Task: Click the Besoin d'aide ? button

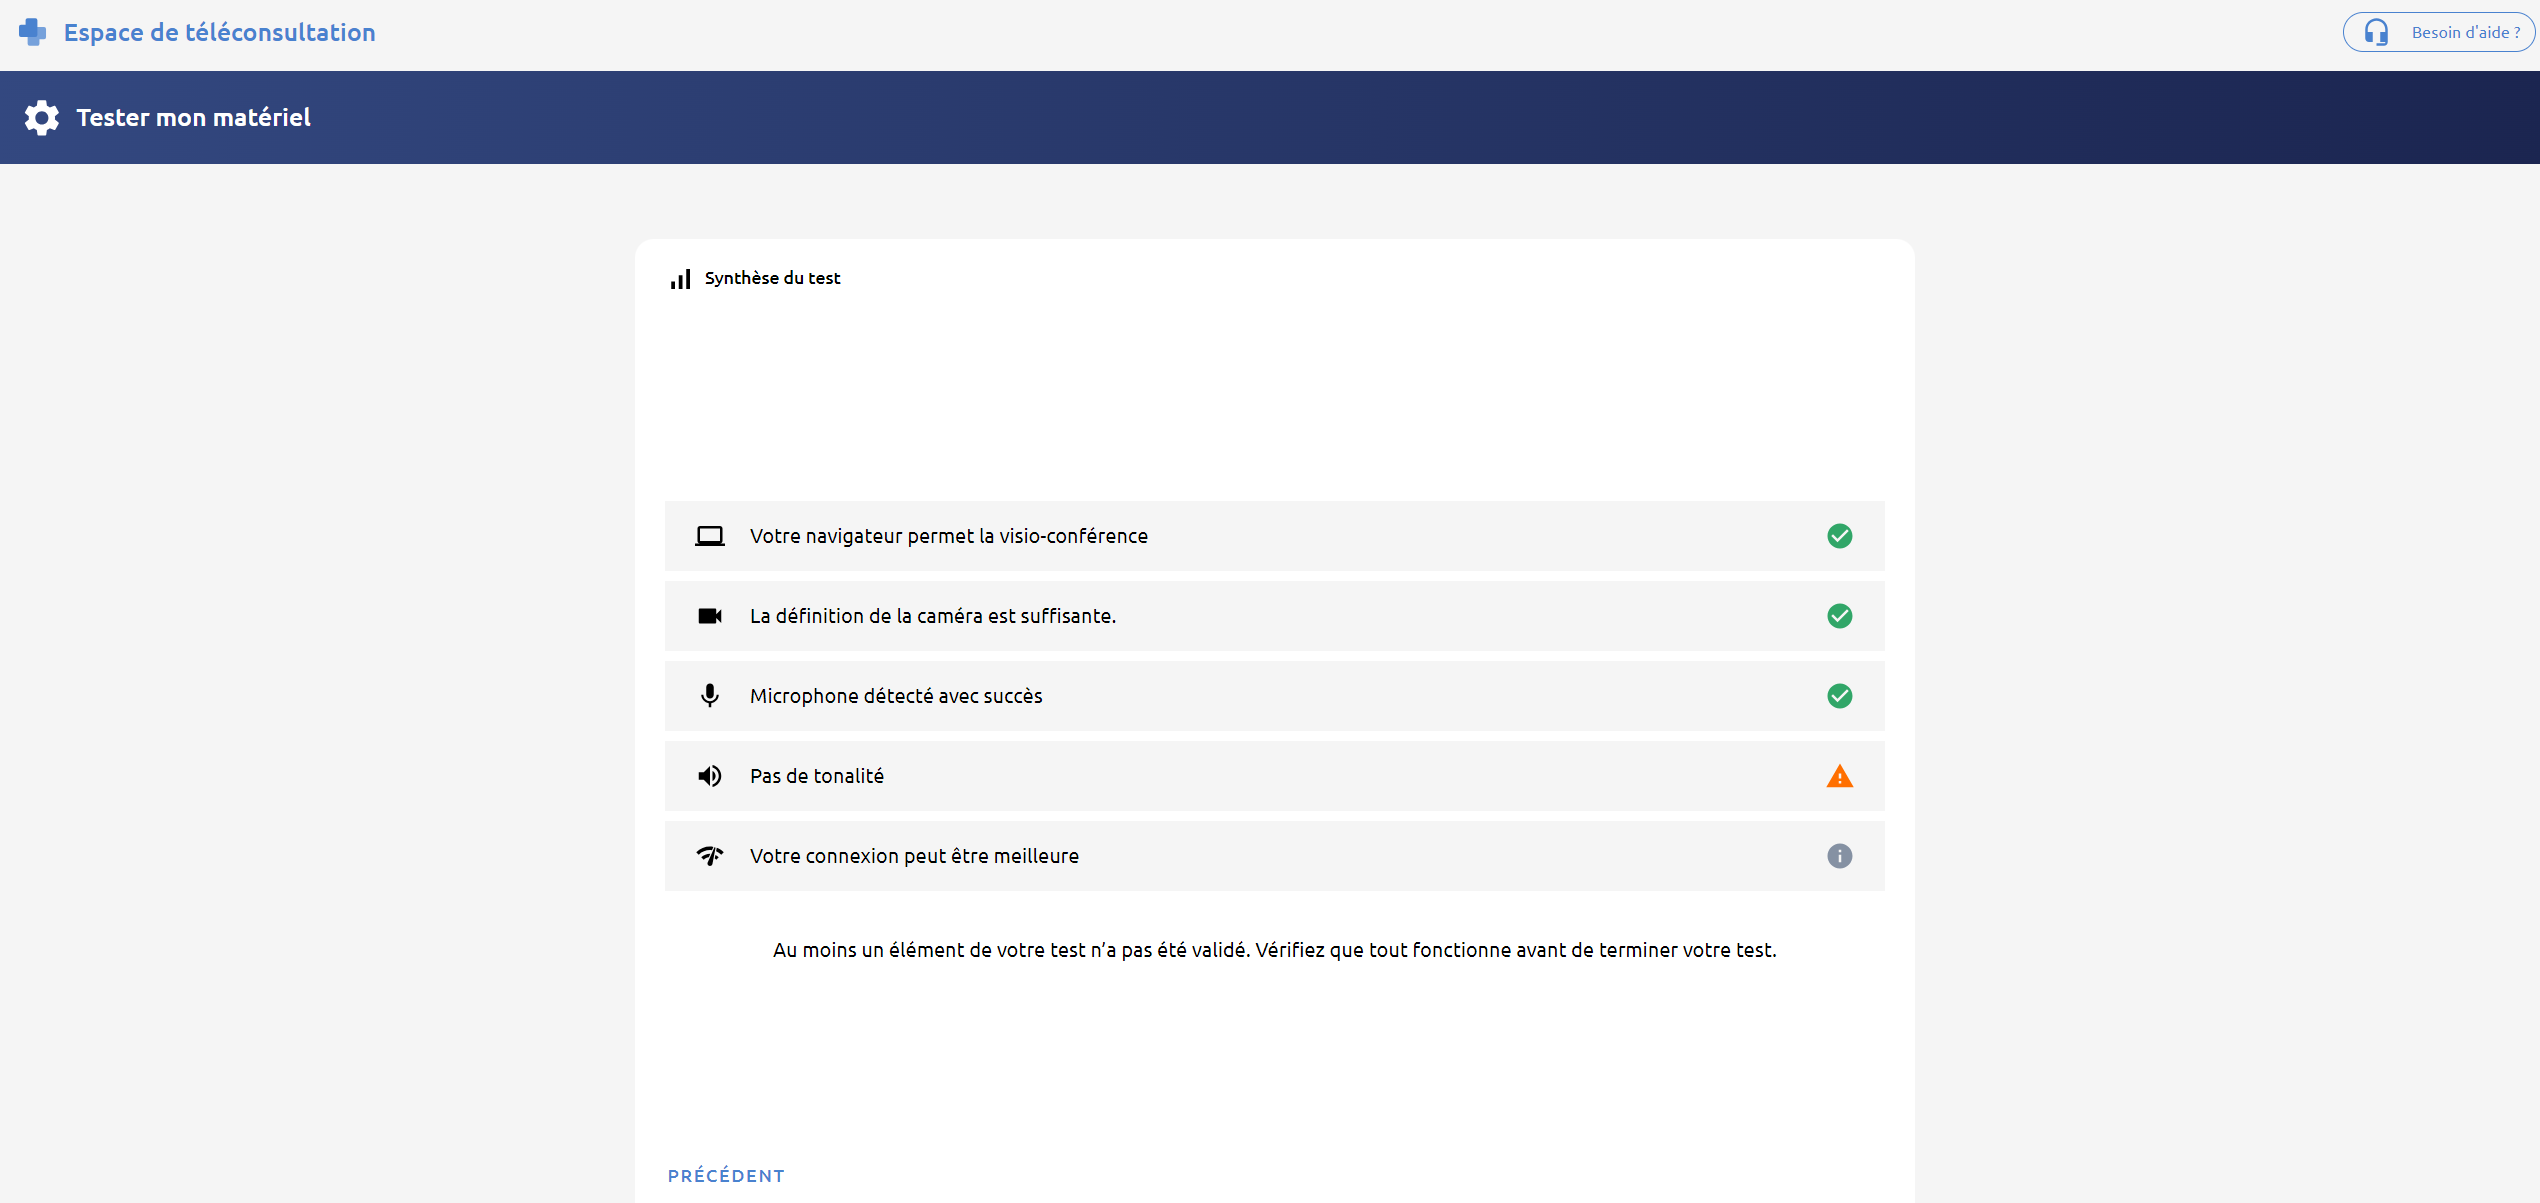Action: (2438, 32)
